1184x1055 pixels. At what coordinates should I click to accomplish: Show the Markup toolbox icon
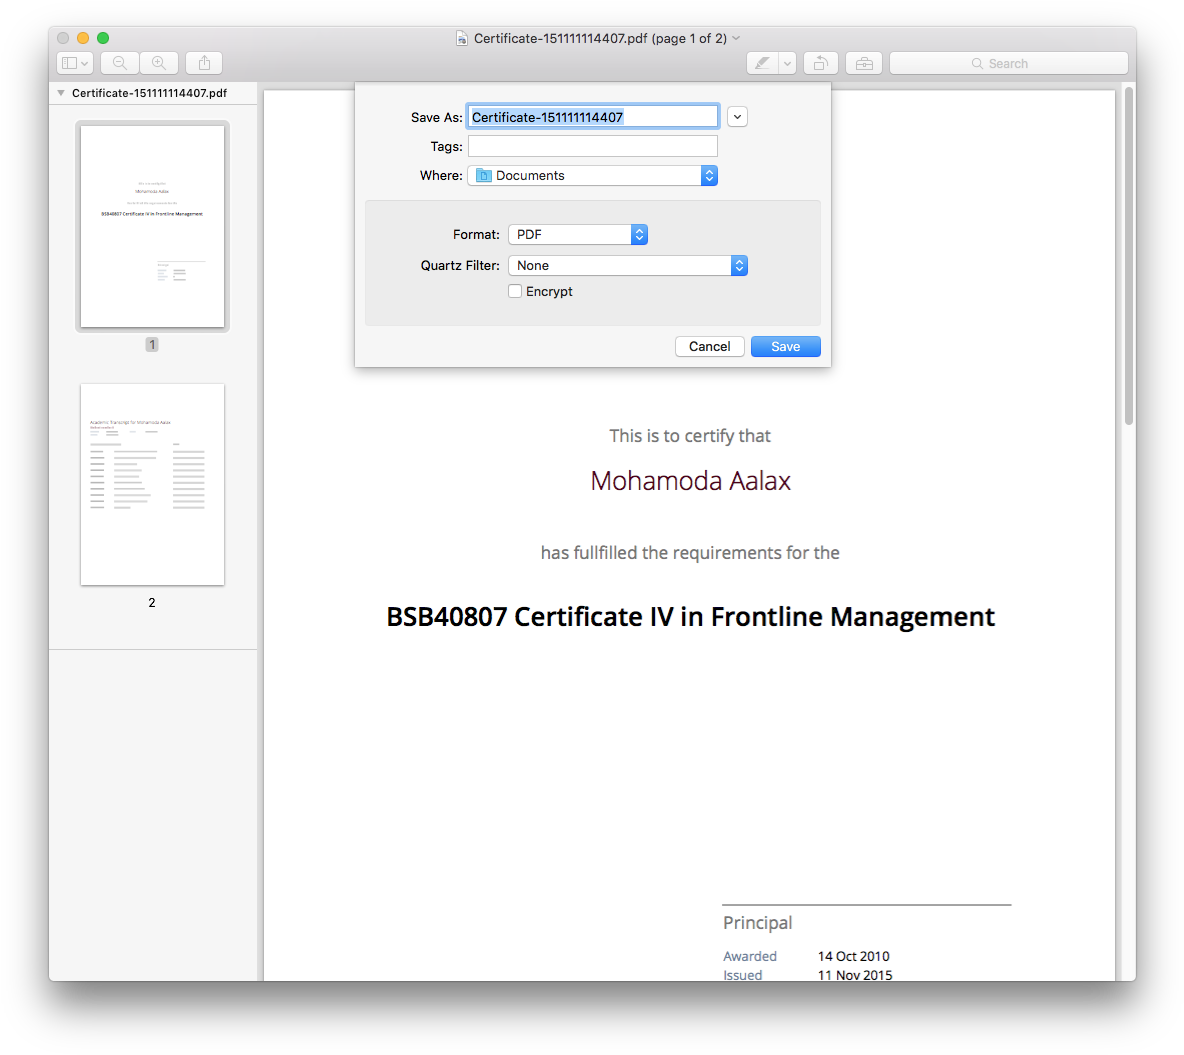click(x=864, y=63)
